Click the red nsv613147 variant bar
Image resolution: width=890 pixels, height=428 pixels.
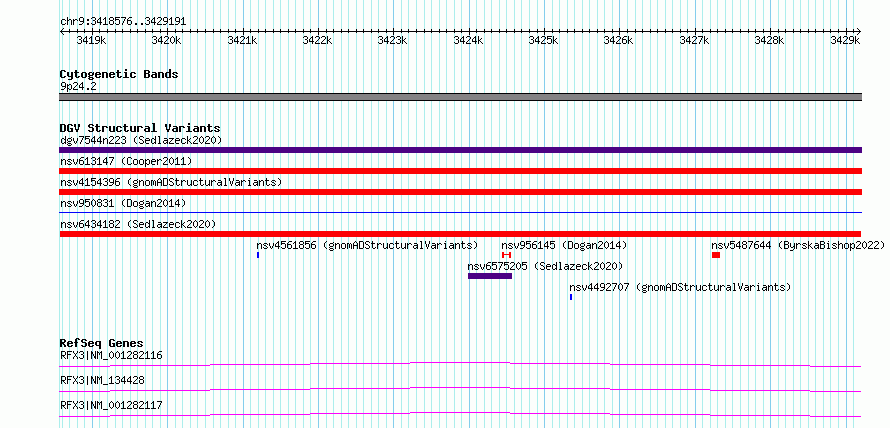(x=460, y=171)
